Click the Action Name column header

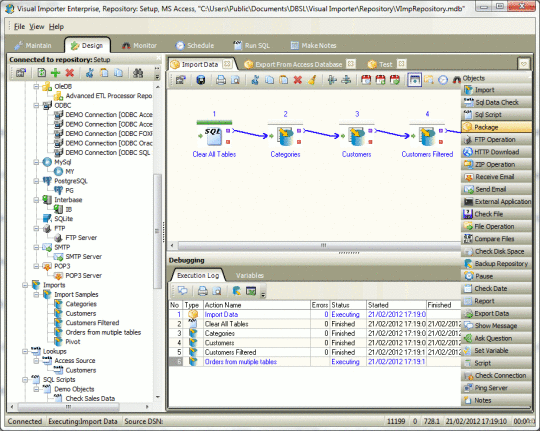tap(257, 305)
